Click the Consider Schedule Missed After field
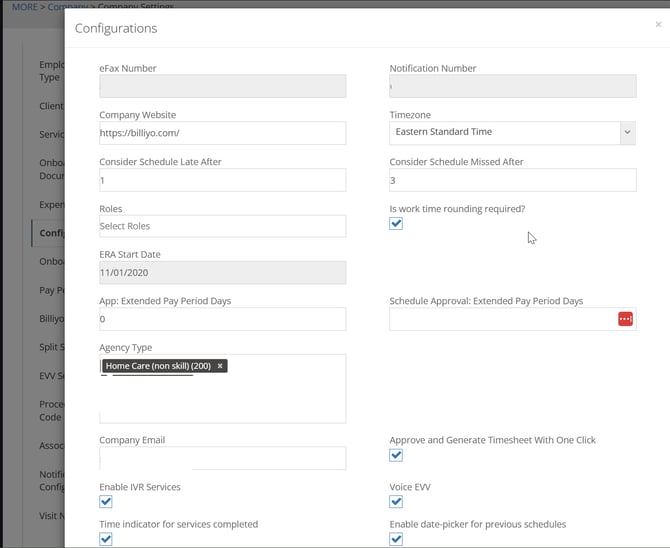Viewport: 670px width, 548px height. tap(512, 180)
